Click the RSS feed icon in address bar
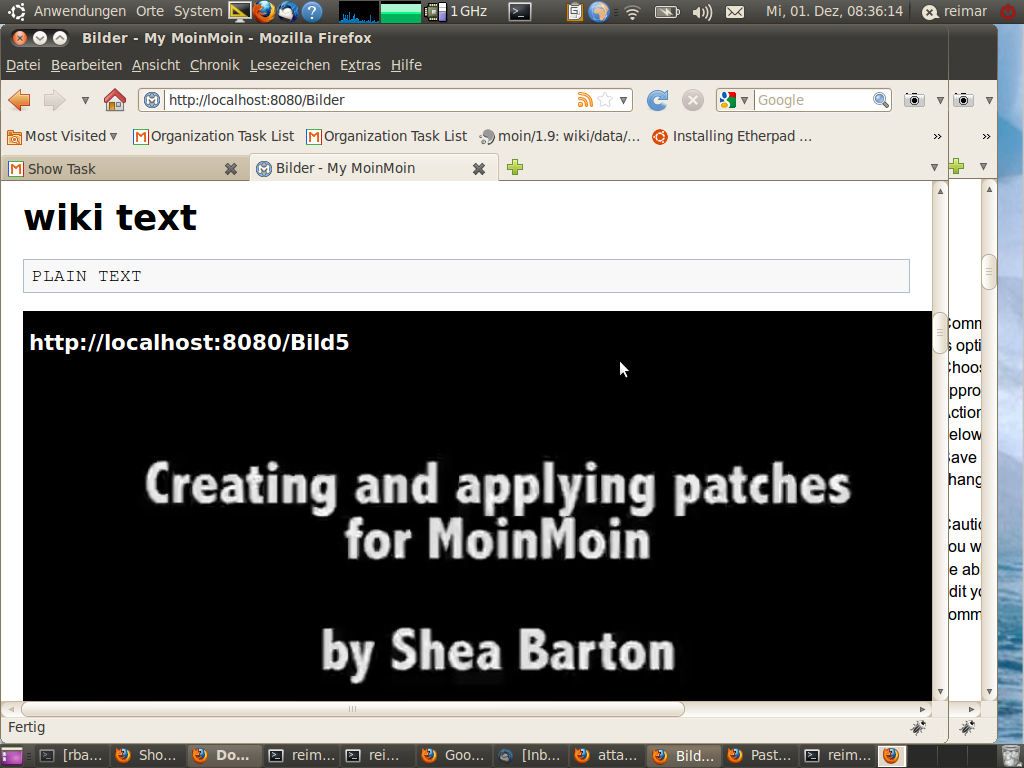 585,100
